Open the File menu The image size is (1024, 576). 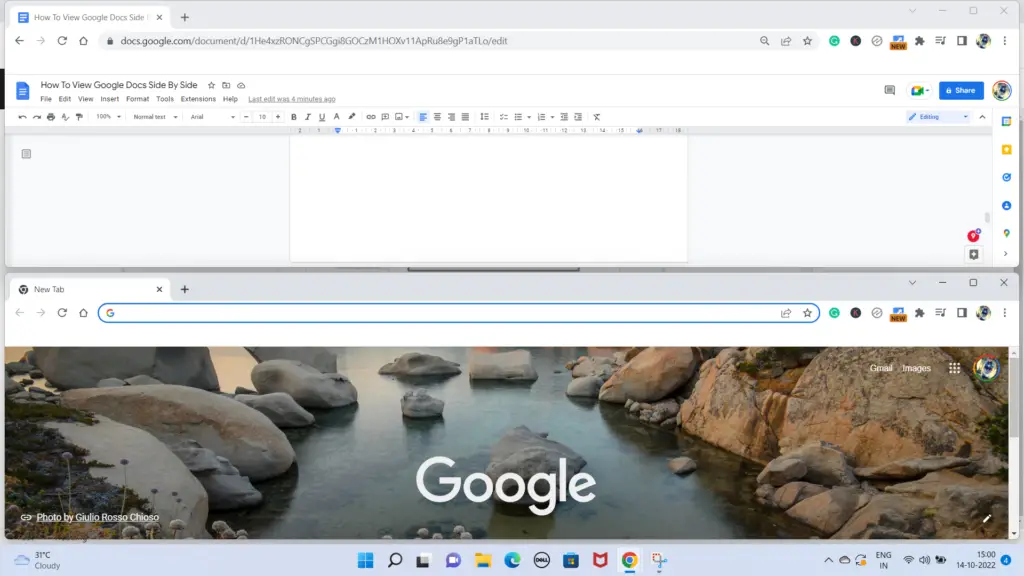46,99
